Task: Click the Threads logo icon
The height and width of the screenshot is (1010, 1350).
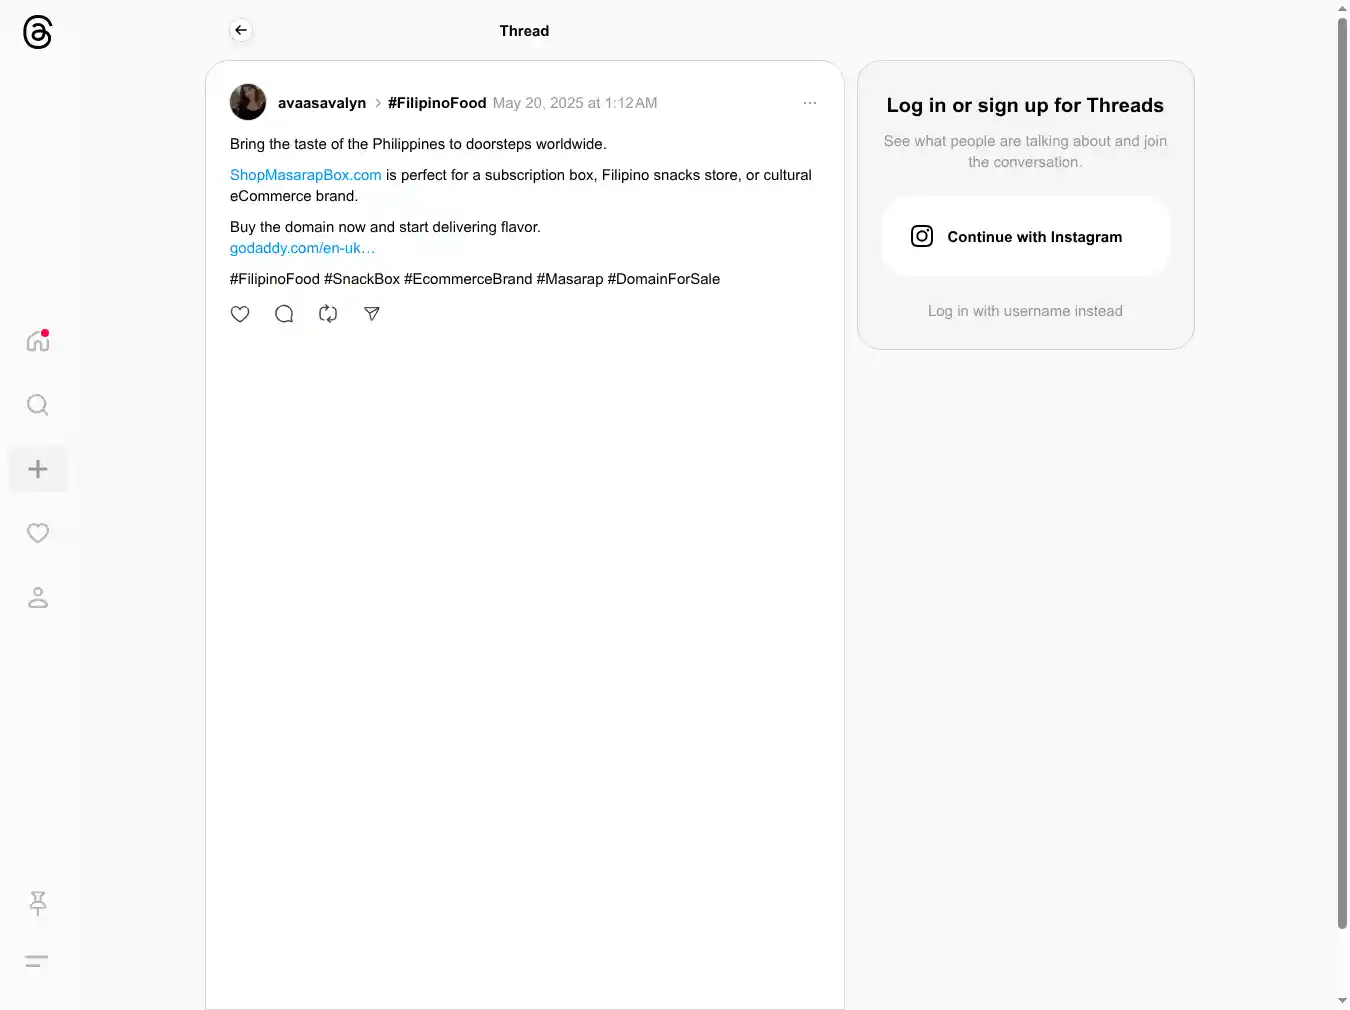Action: [37, 32]
